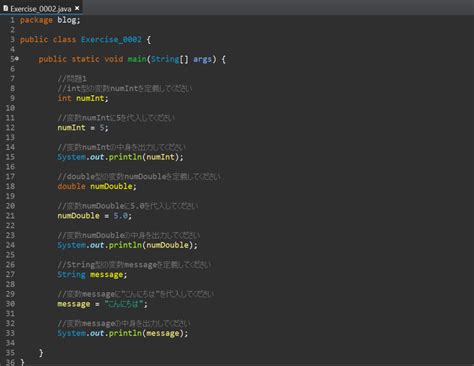Click the Java file icon on the tab

point(6,8)
